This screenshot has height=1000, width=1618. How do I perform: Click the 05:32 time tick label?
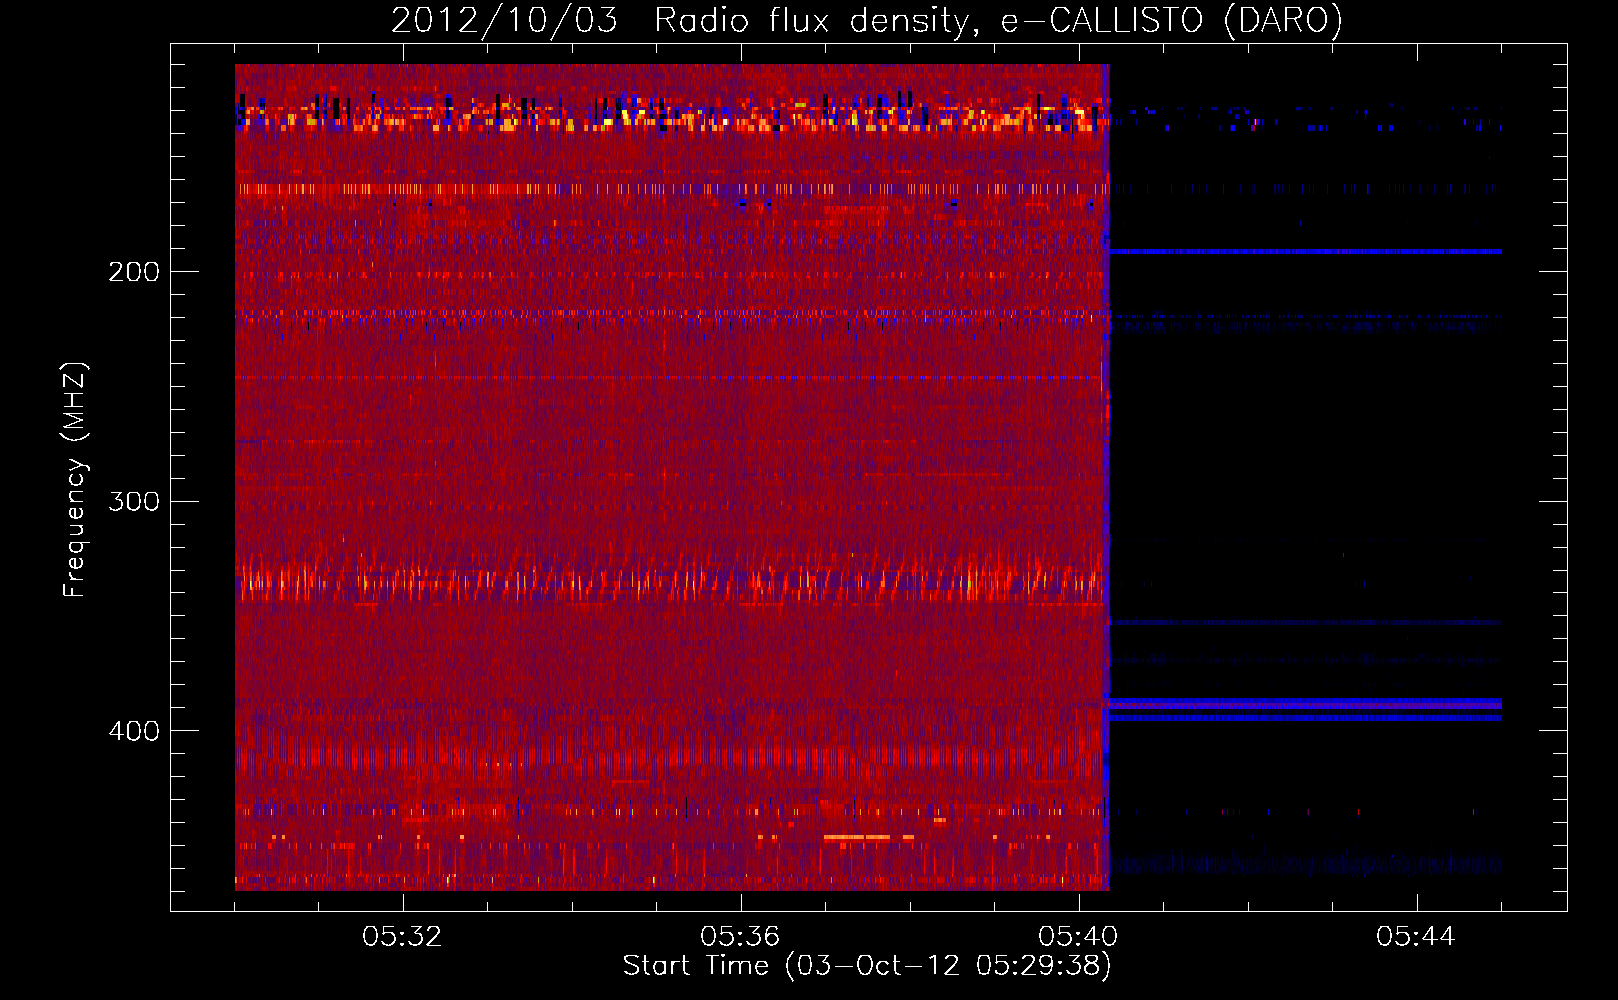[x=402, y=936]
